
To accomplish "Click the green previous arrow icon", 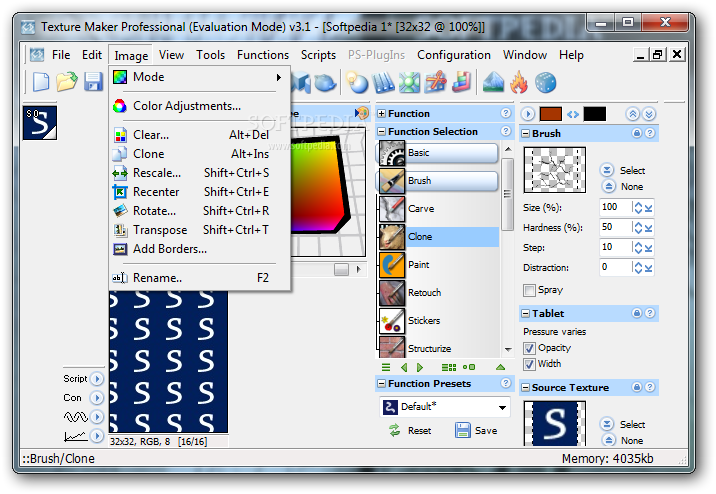I will pos(404,367).
